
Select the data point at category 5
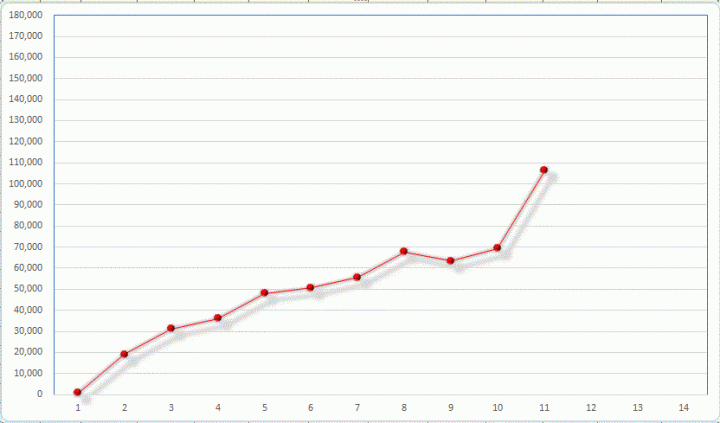(264, 293)
